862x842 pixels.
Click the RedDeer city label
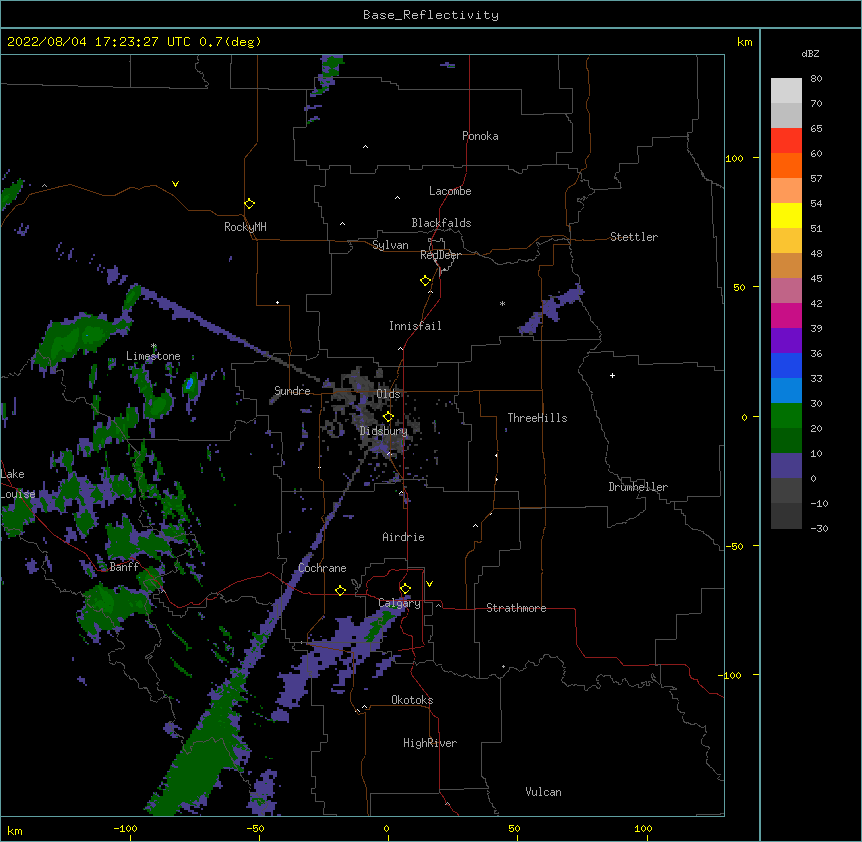click(x=440, y=255)
